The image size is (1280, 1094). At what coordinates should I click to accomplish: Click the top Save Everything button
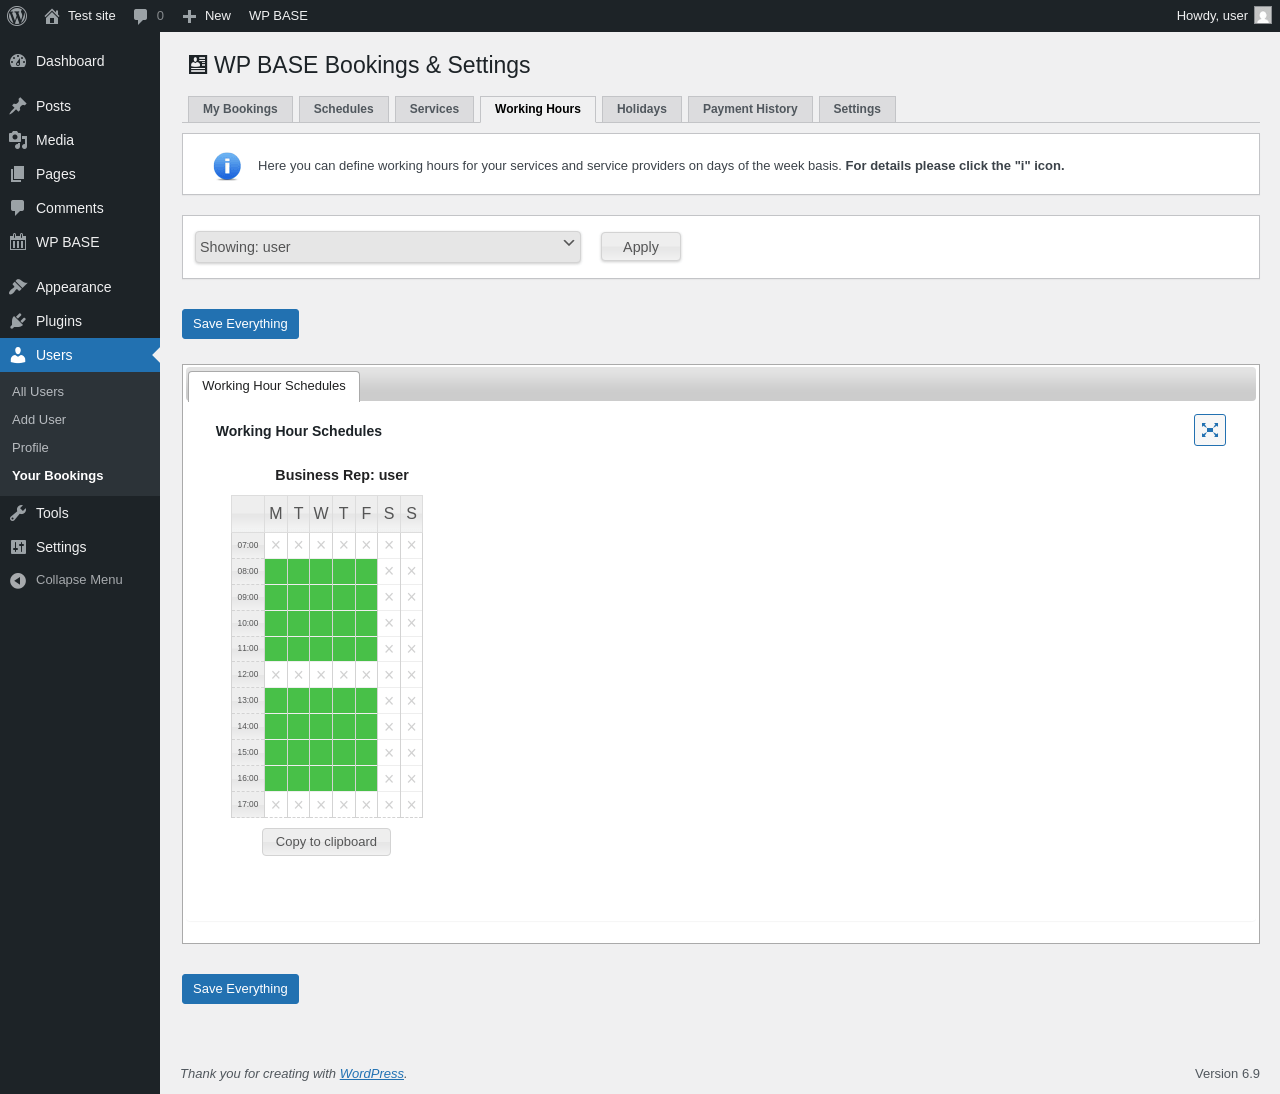coord(240,324)
